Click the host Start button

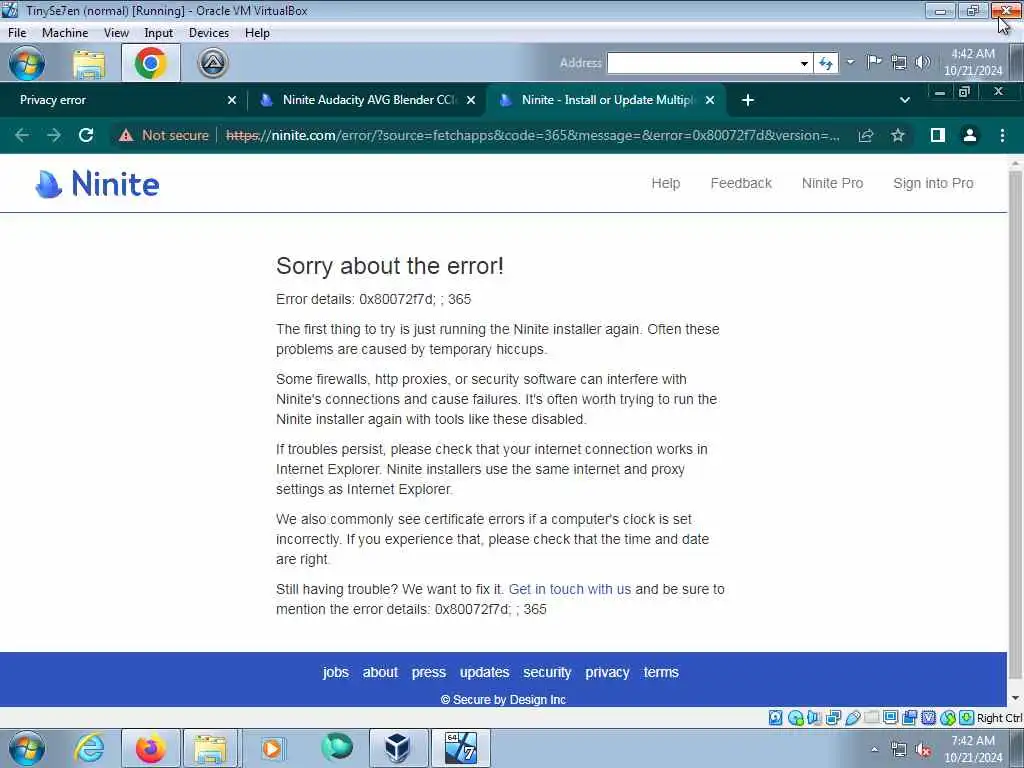click(27, 748)
